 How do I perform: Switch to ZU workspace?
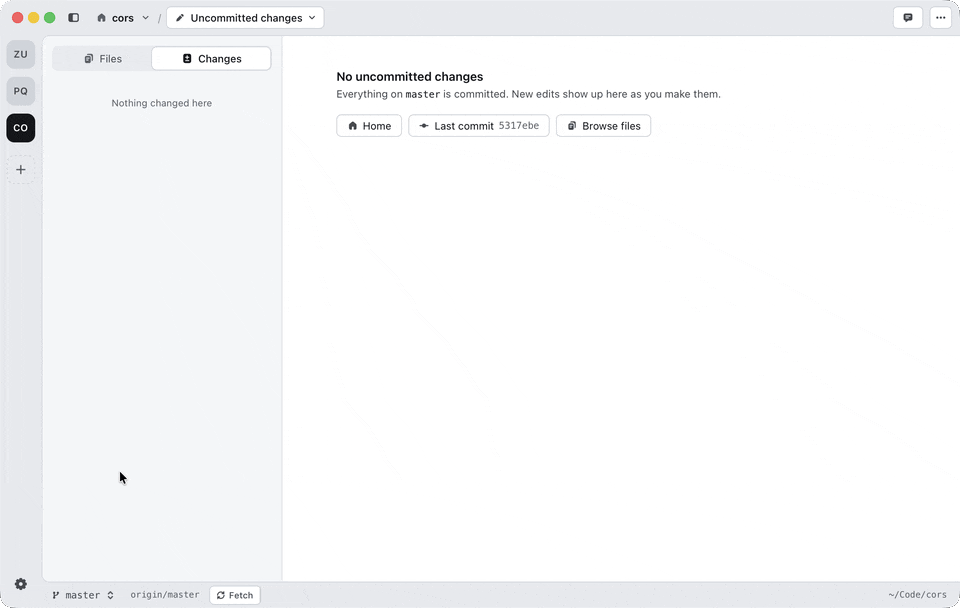pos(21,54)
